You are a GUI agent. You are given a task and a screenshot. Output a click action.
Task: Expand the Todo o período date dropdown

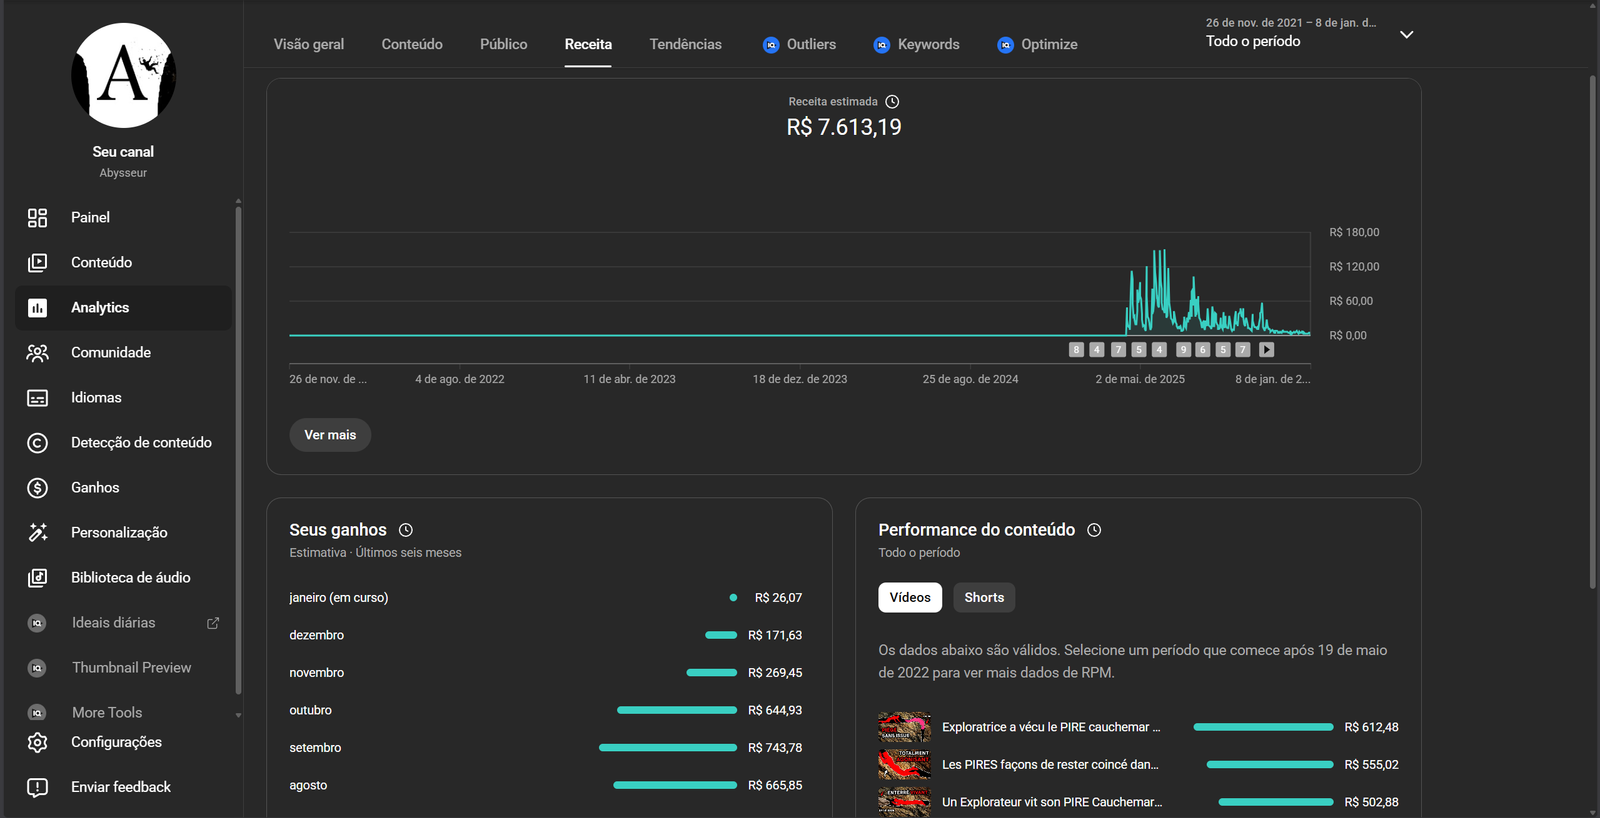pos(1406,35)
